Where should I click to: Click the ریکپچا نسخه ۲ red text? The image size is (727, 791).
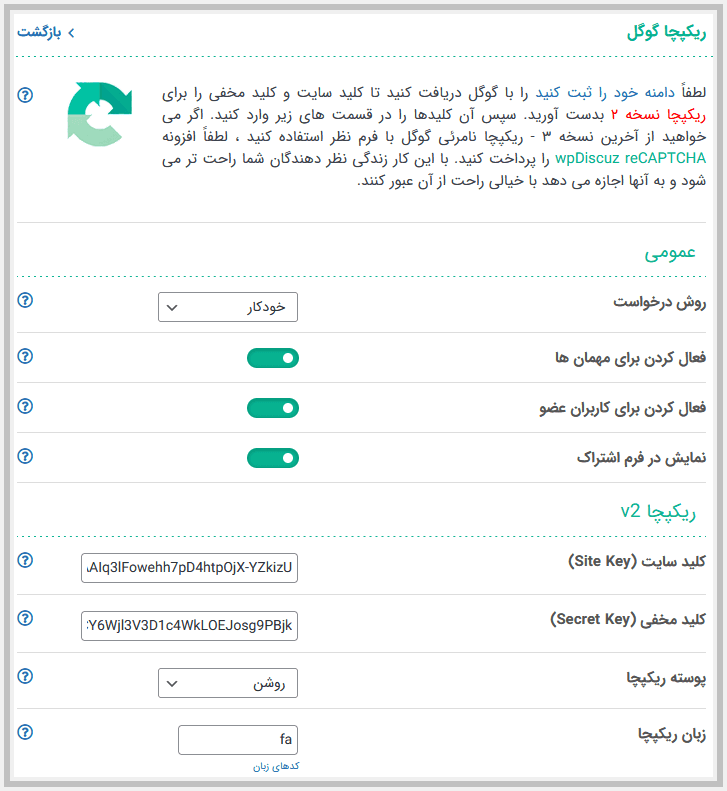(x=658, y=115)
